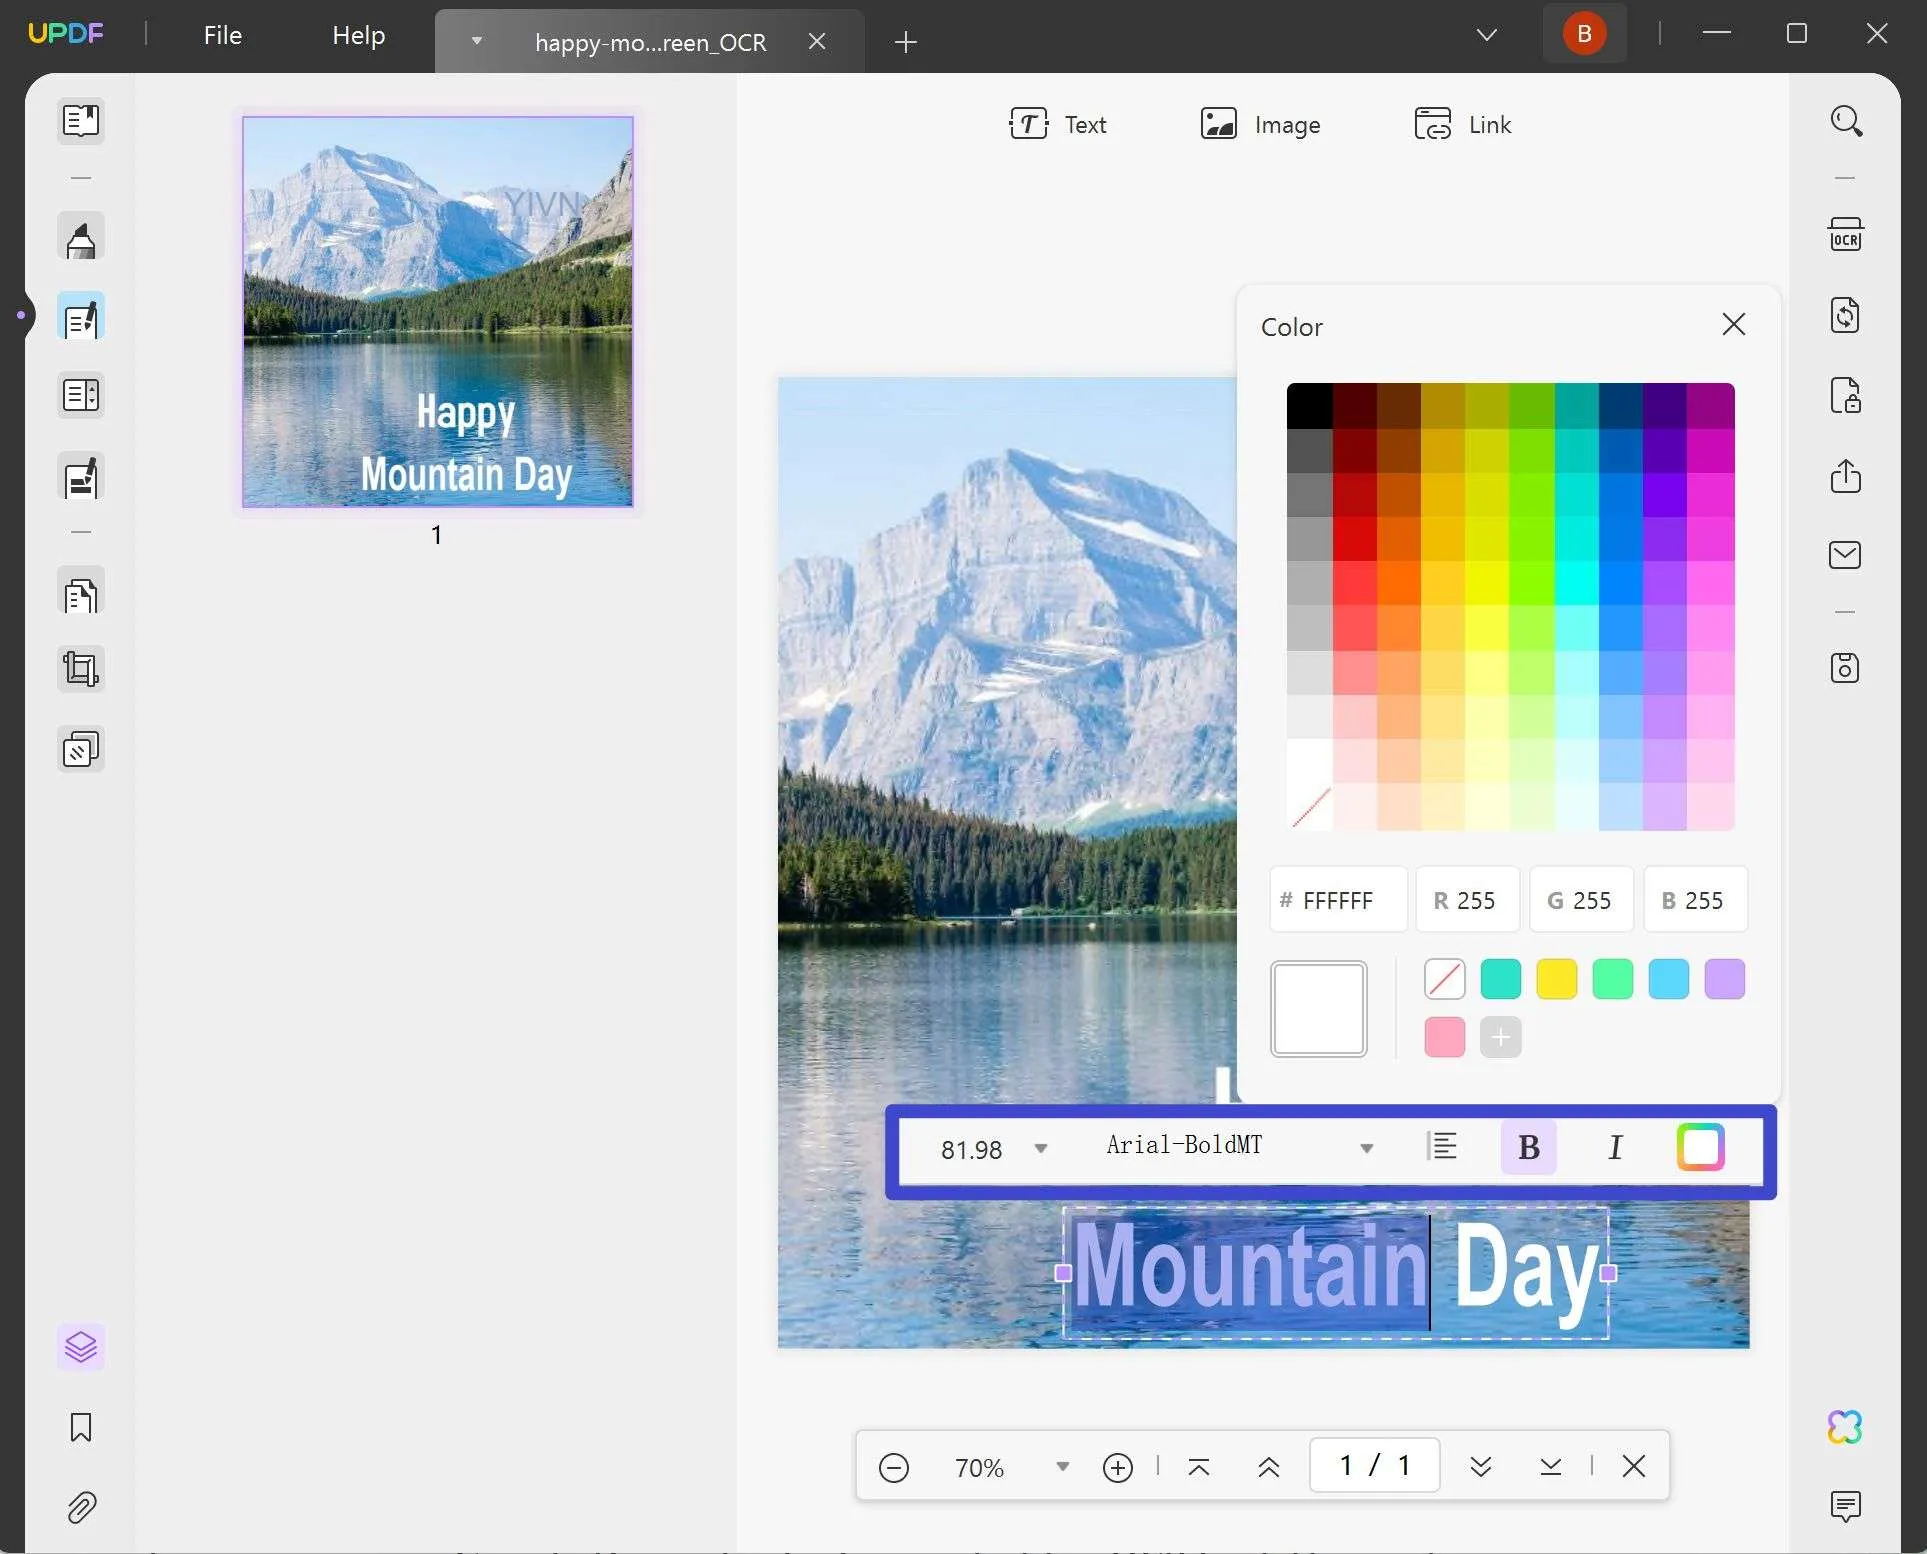The image size is (1927, 1554).
Task: Click the page 1 thumbnail in panel
Action: (x=436, y=311)
